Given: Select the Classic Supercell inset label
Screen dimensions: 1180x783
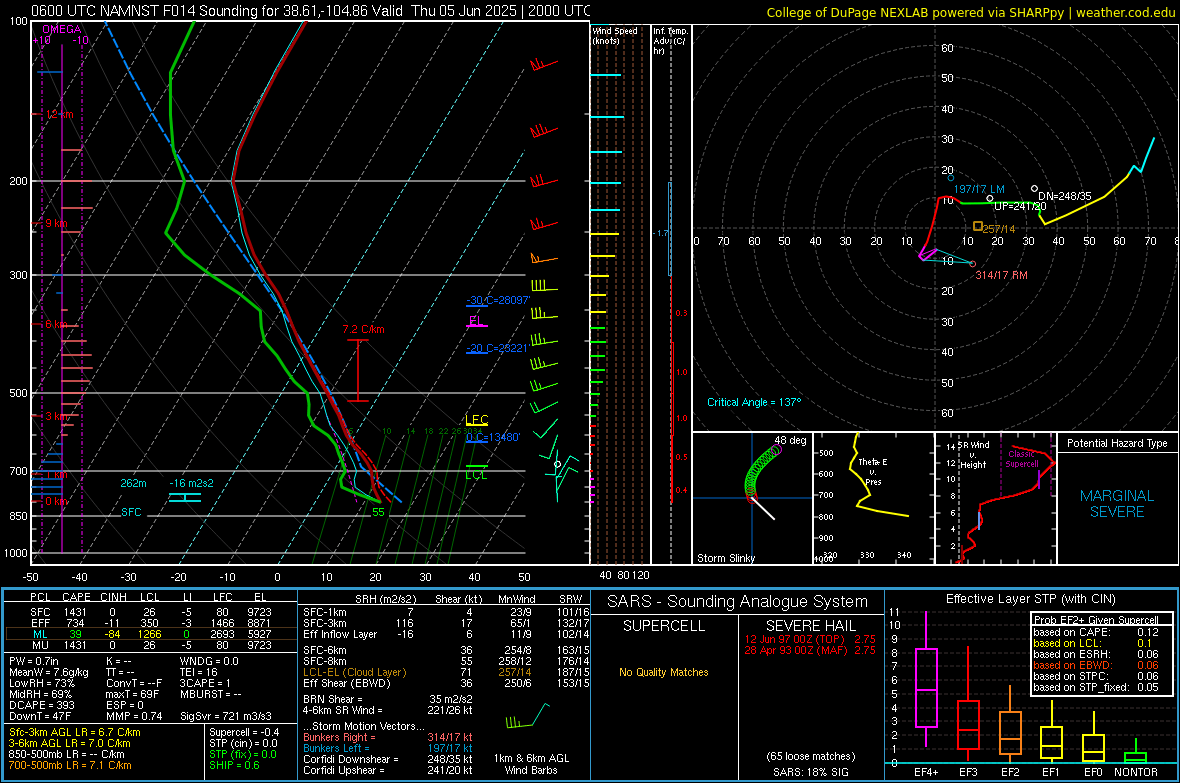Looking at the screenshot, I should click(x=1022, y=459).
